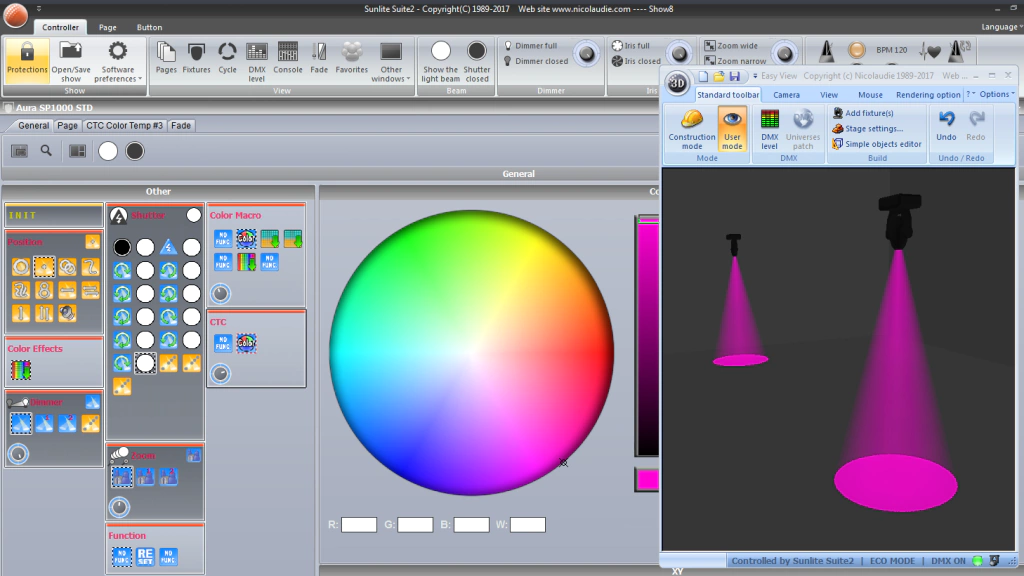The width and height of the screenshot is (1024, 576).
Task: Show the Pages view
Action: [x=166, y=59]
